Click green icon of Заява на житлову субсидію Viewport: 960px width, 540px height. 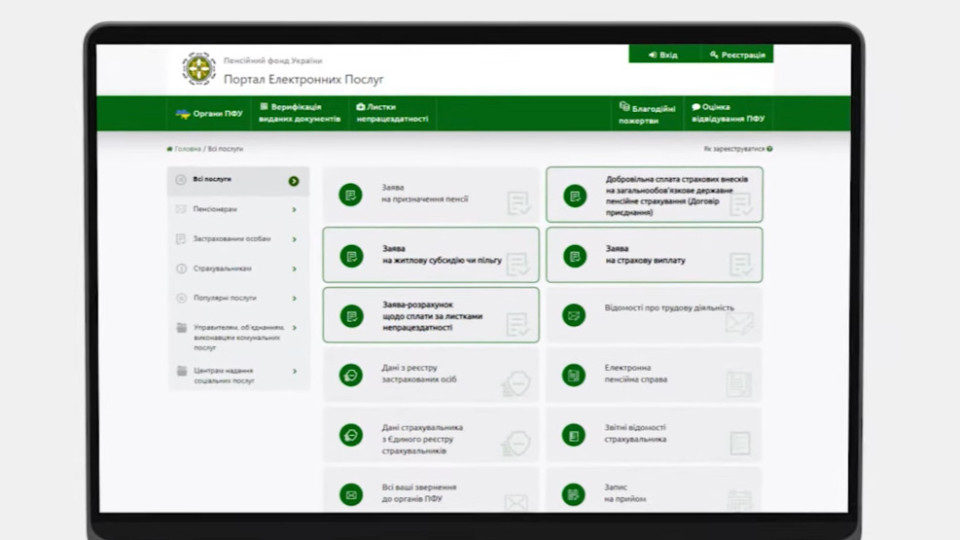point(351,256)
